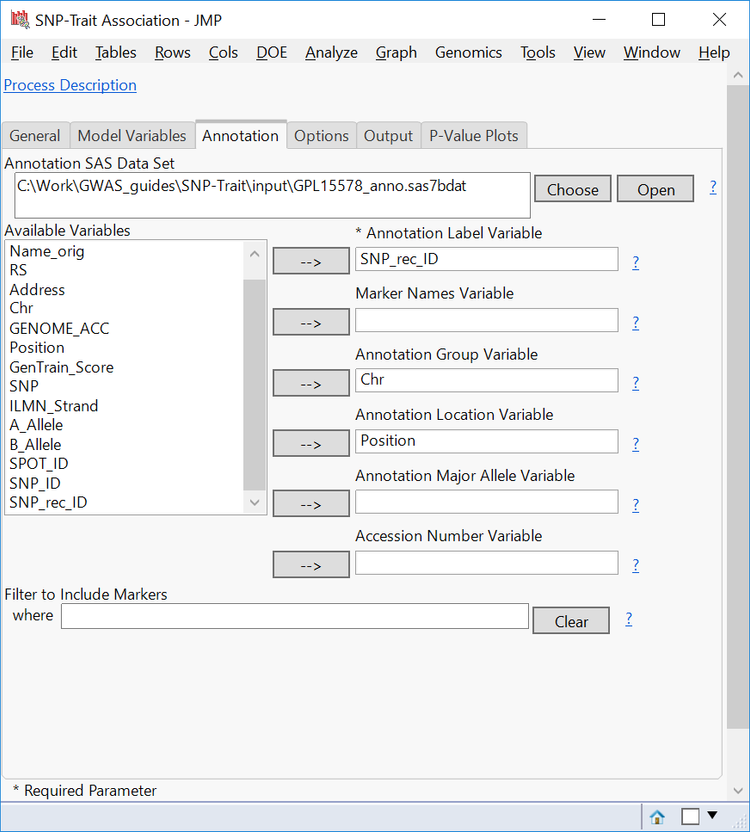Click the Annotation Label Variable field

click(x=487, y=259)
